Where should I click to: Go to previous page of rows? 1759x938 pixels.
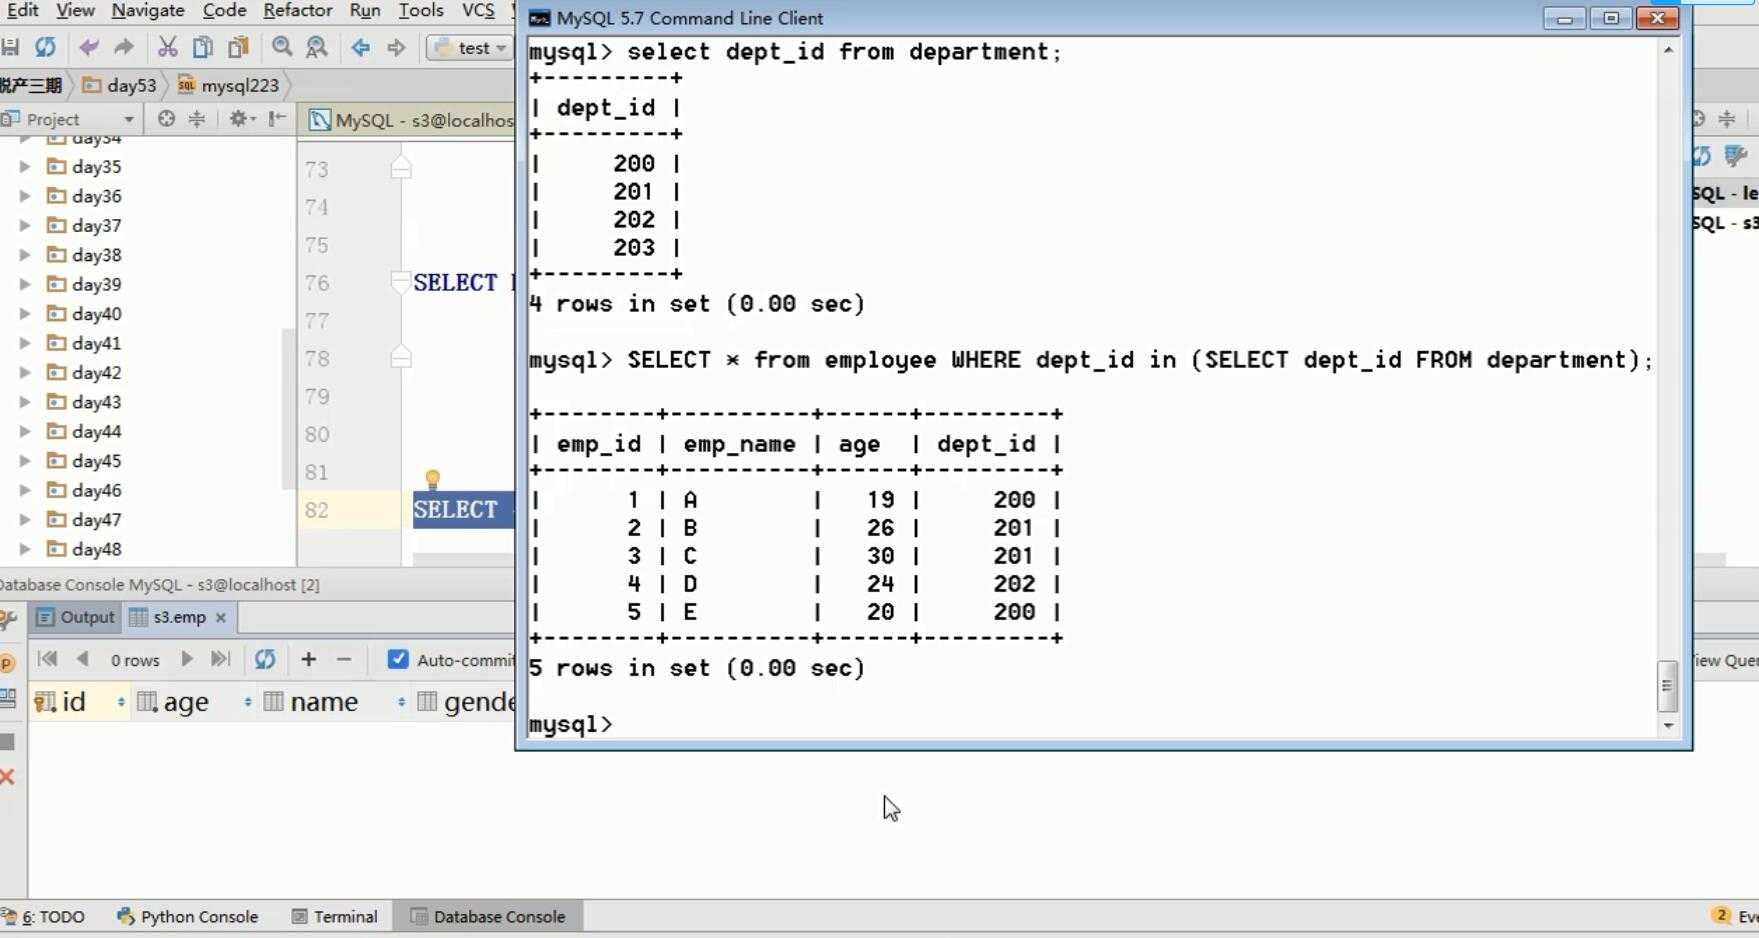point(83,659)
